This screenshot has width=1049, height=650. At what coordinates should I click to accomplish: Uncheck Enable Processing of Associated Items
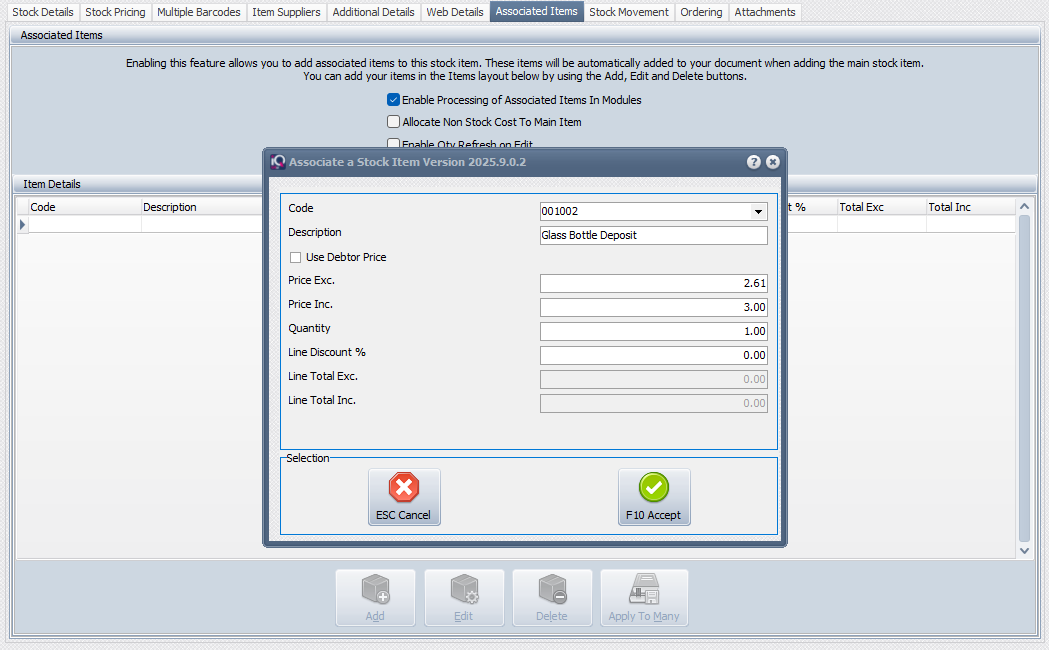tap(394, 100)
